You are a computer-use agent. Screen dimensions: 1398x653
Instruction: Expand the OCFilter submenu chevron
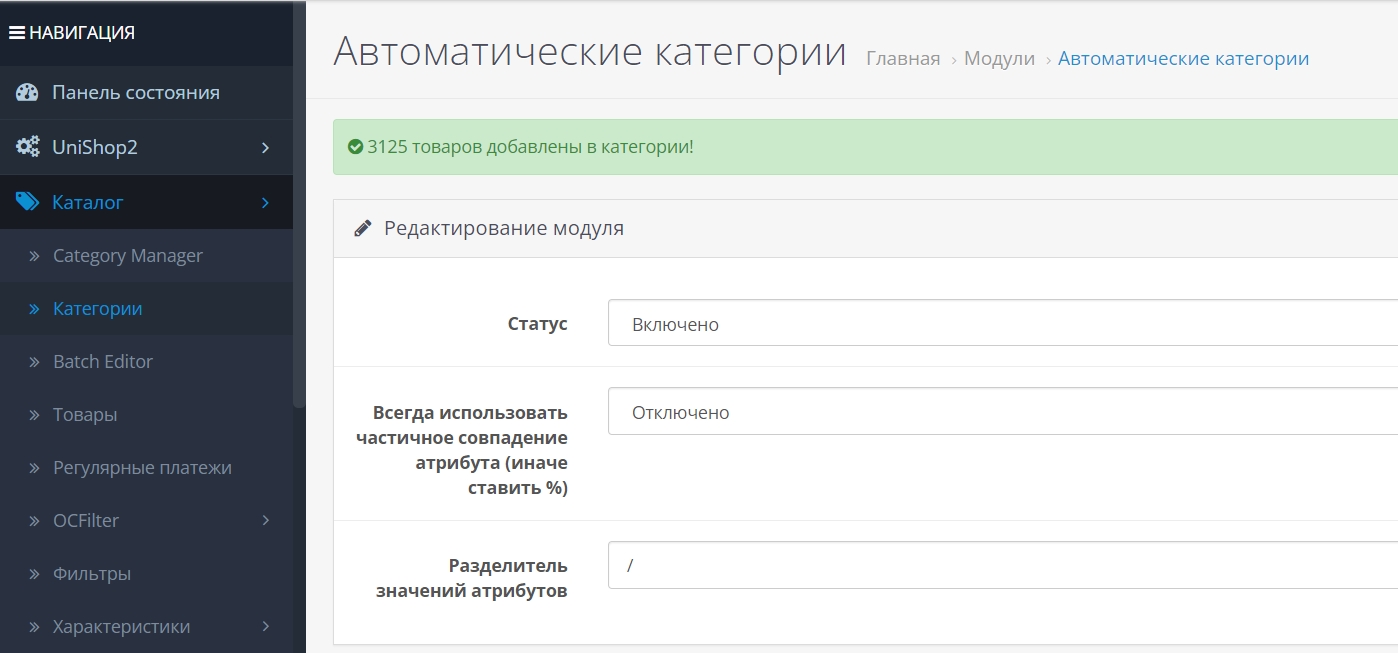265,520
